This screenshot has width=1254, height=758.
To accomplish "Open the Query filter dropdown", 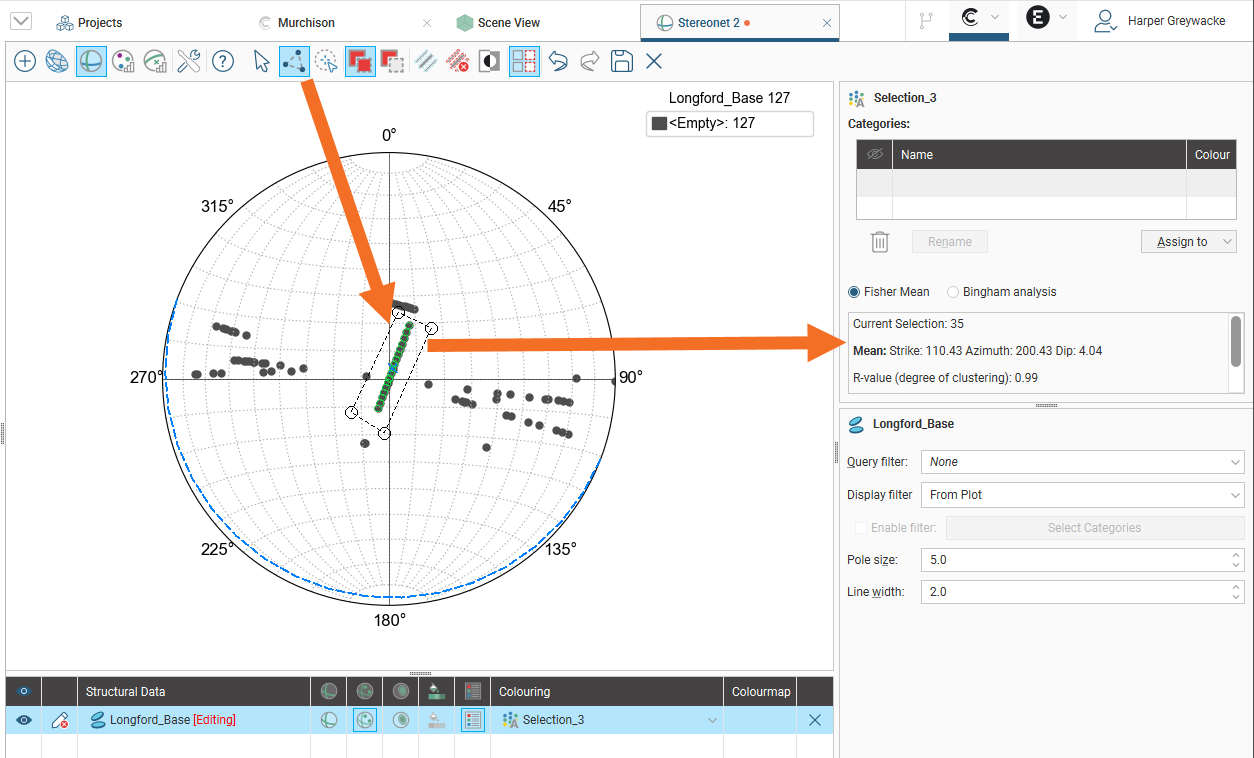I will click(1084, 462).
